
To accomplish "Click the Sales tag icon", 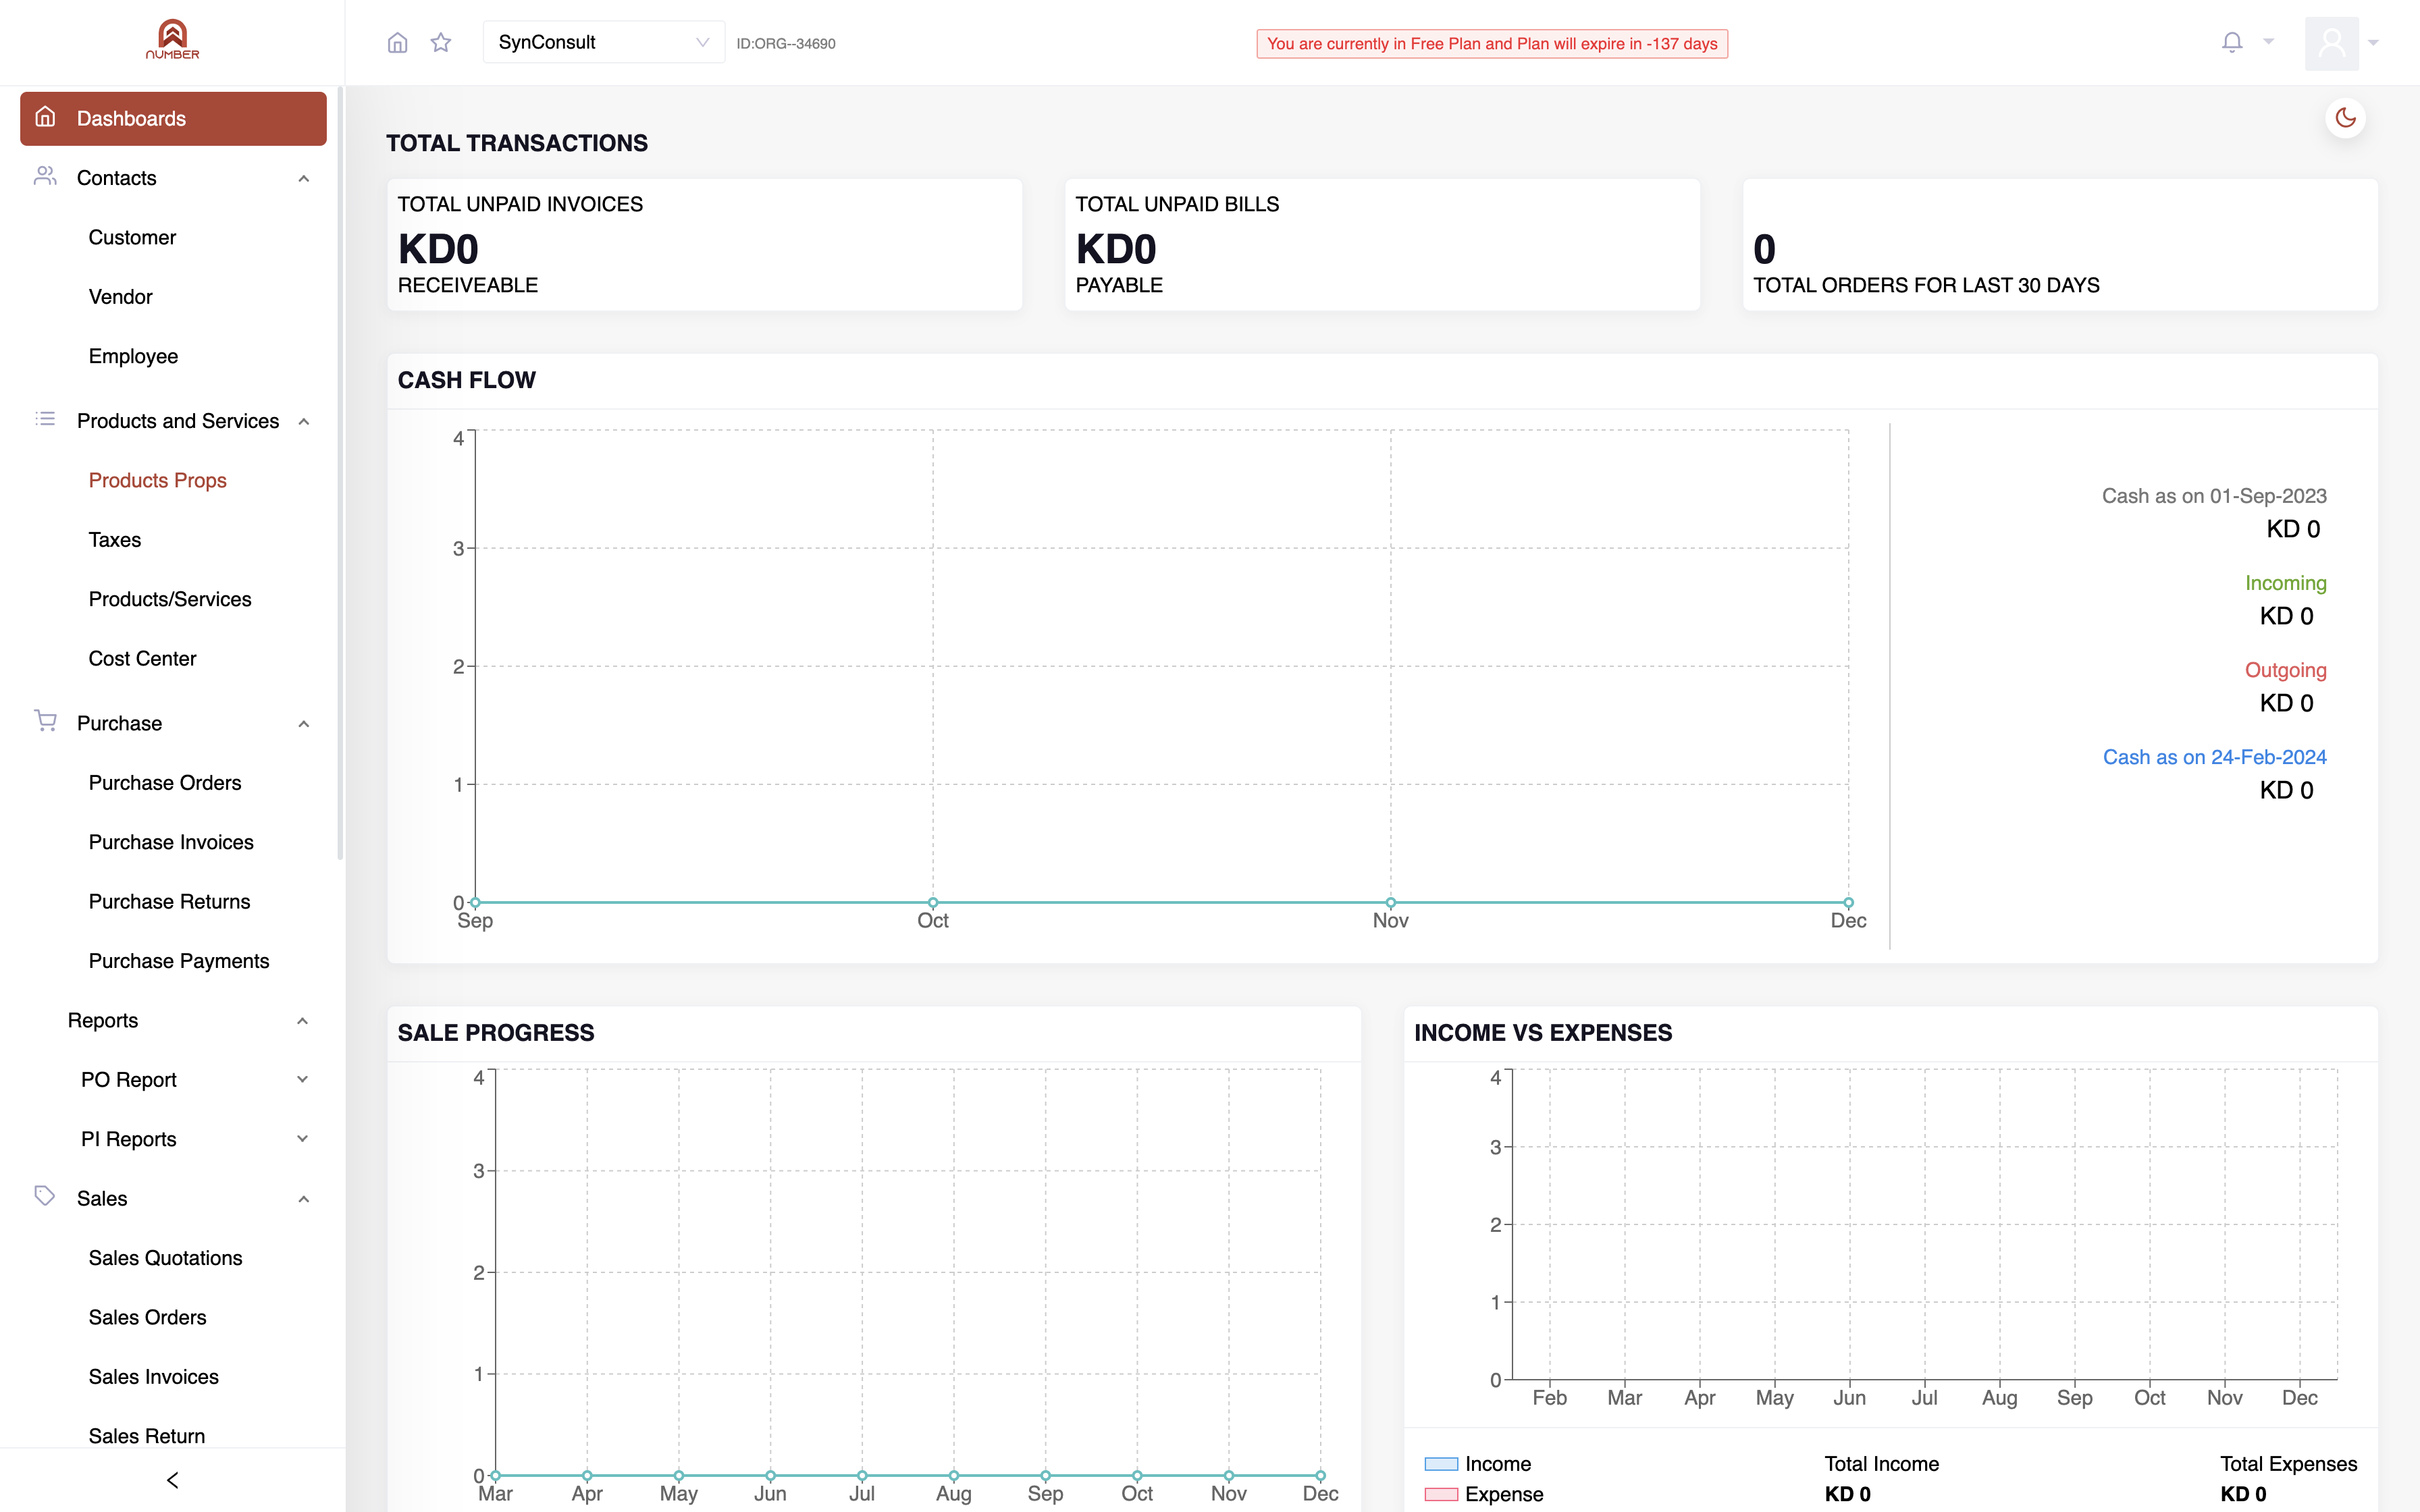I will 45,1196.
